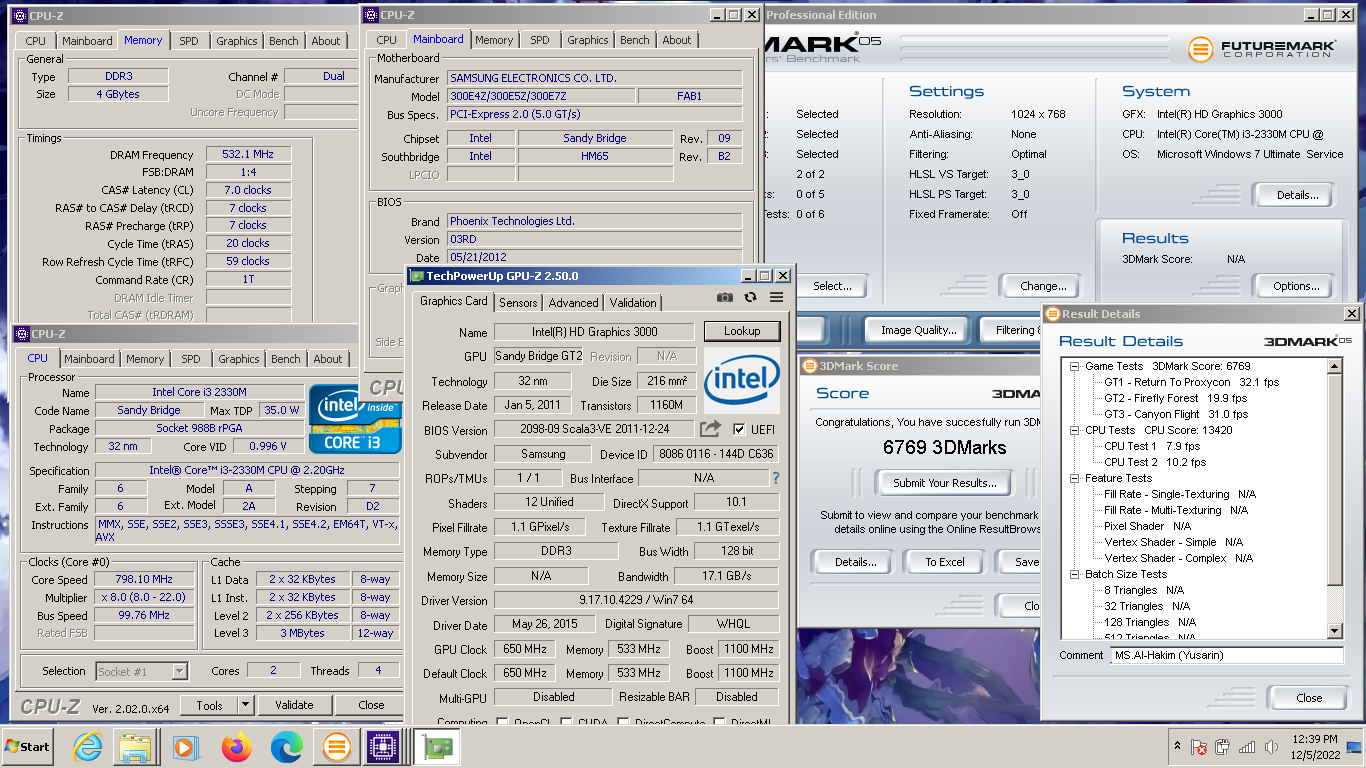1366x768 pixels.
Task: Open the Tools dropdown arrow in CPU-Z
Action: 246,705
